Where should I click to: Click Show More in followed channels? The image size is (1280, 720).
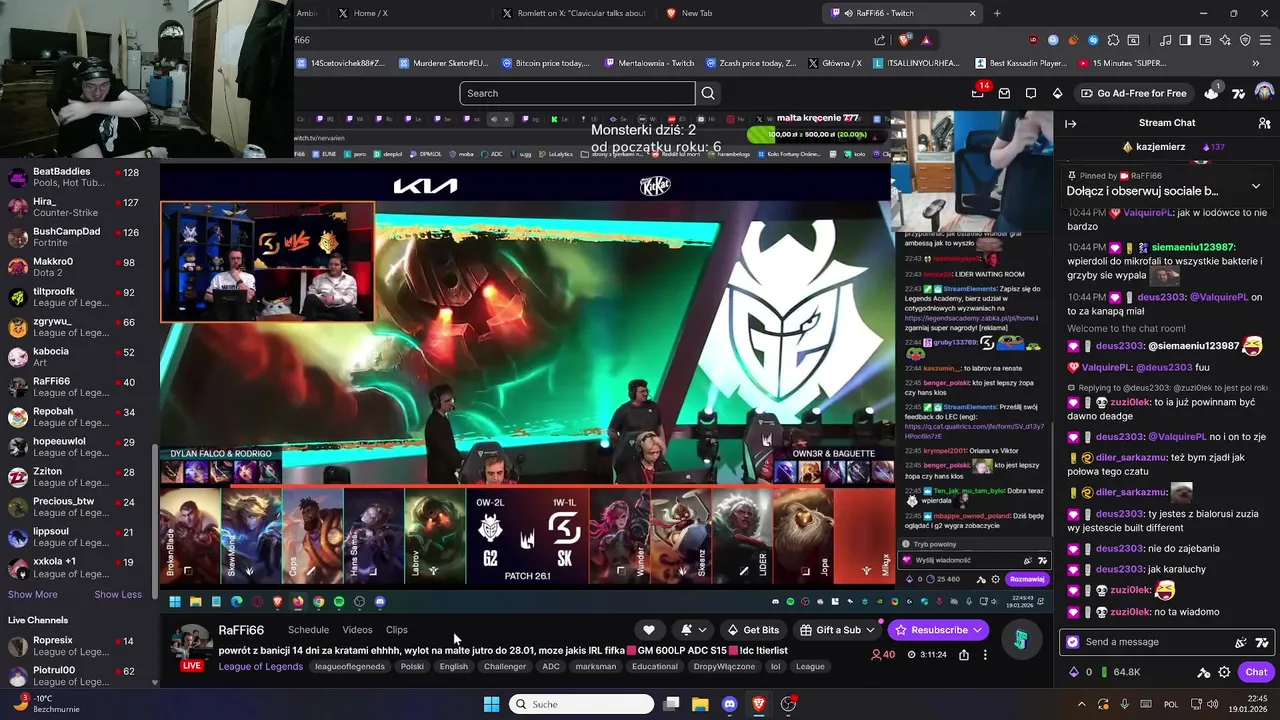[33, 594]
